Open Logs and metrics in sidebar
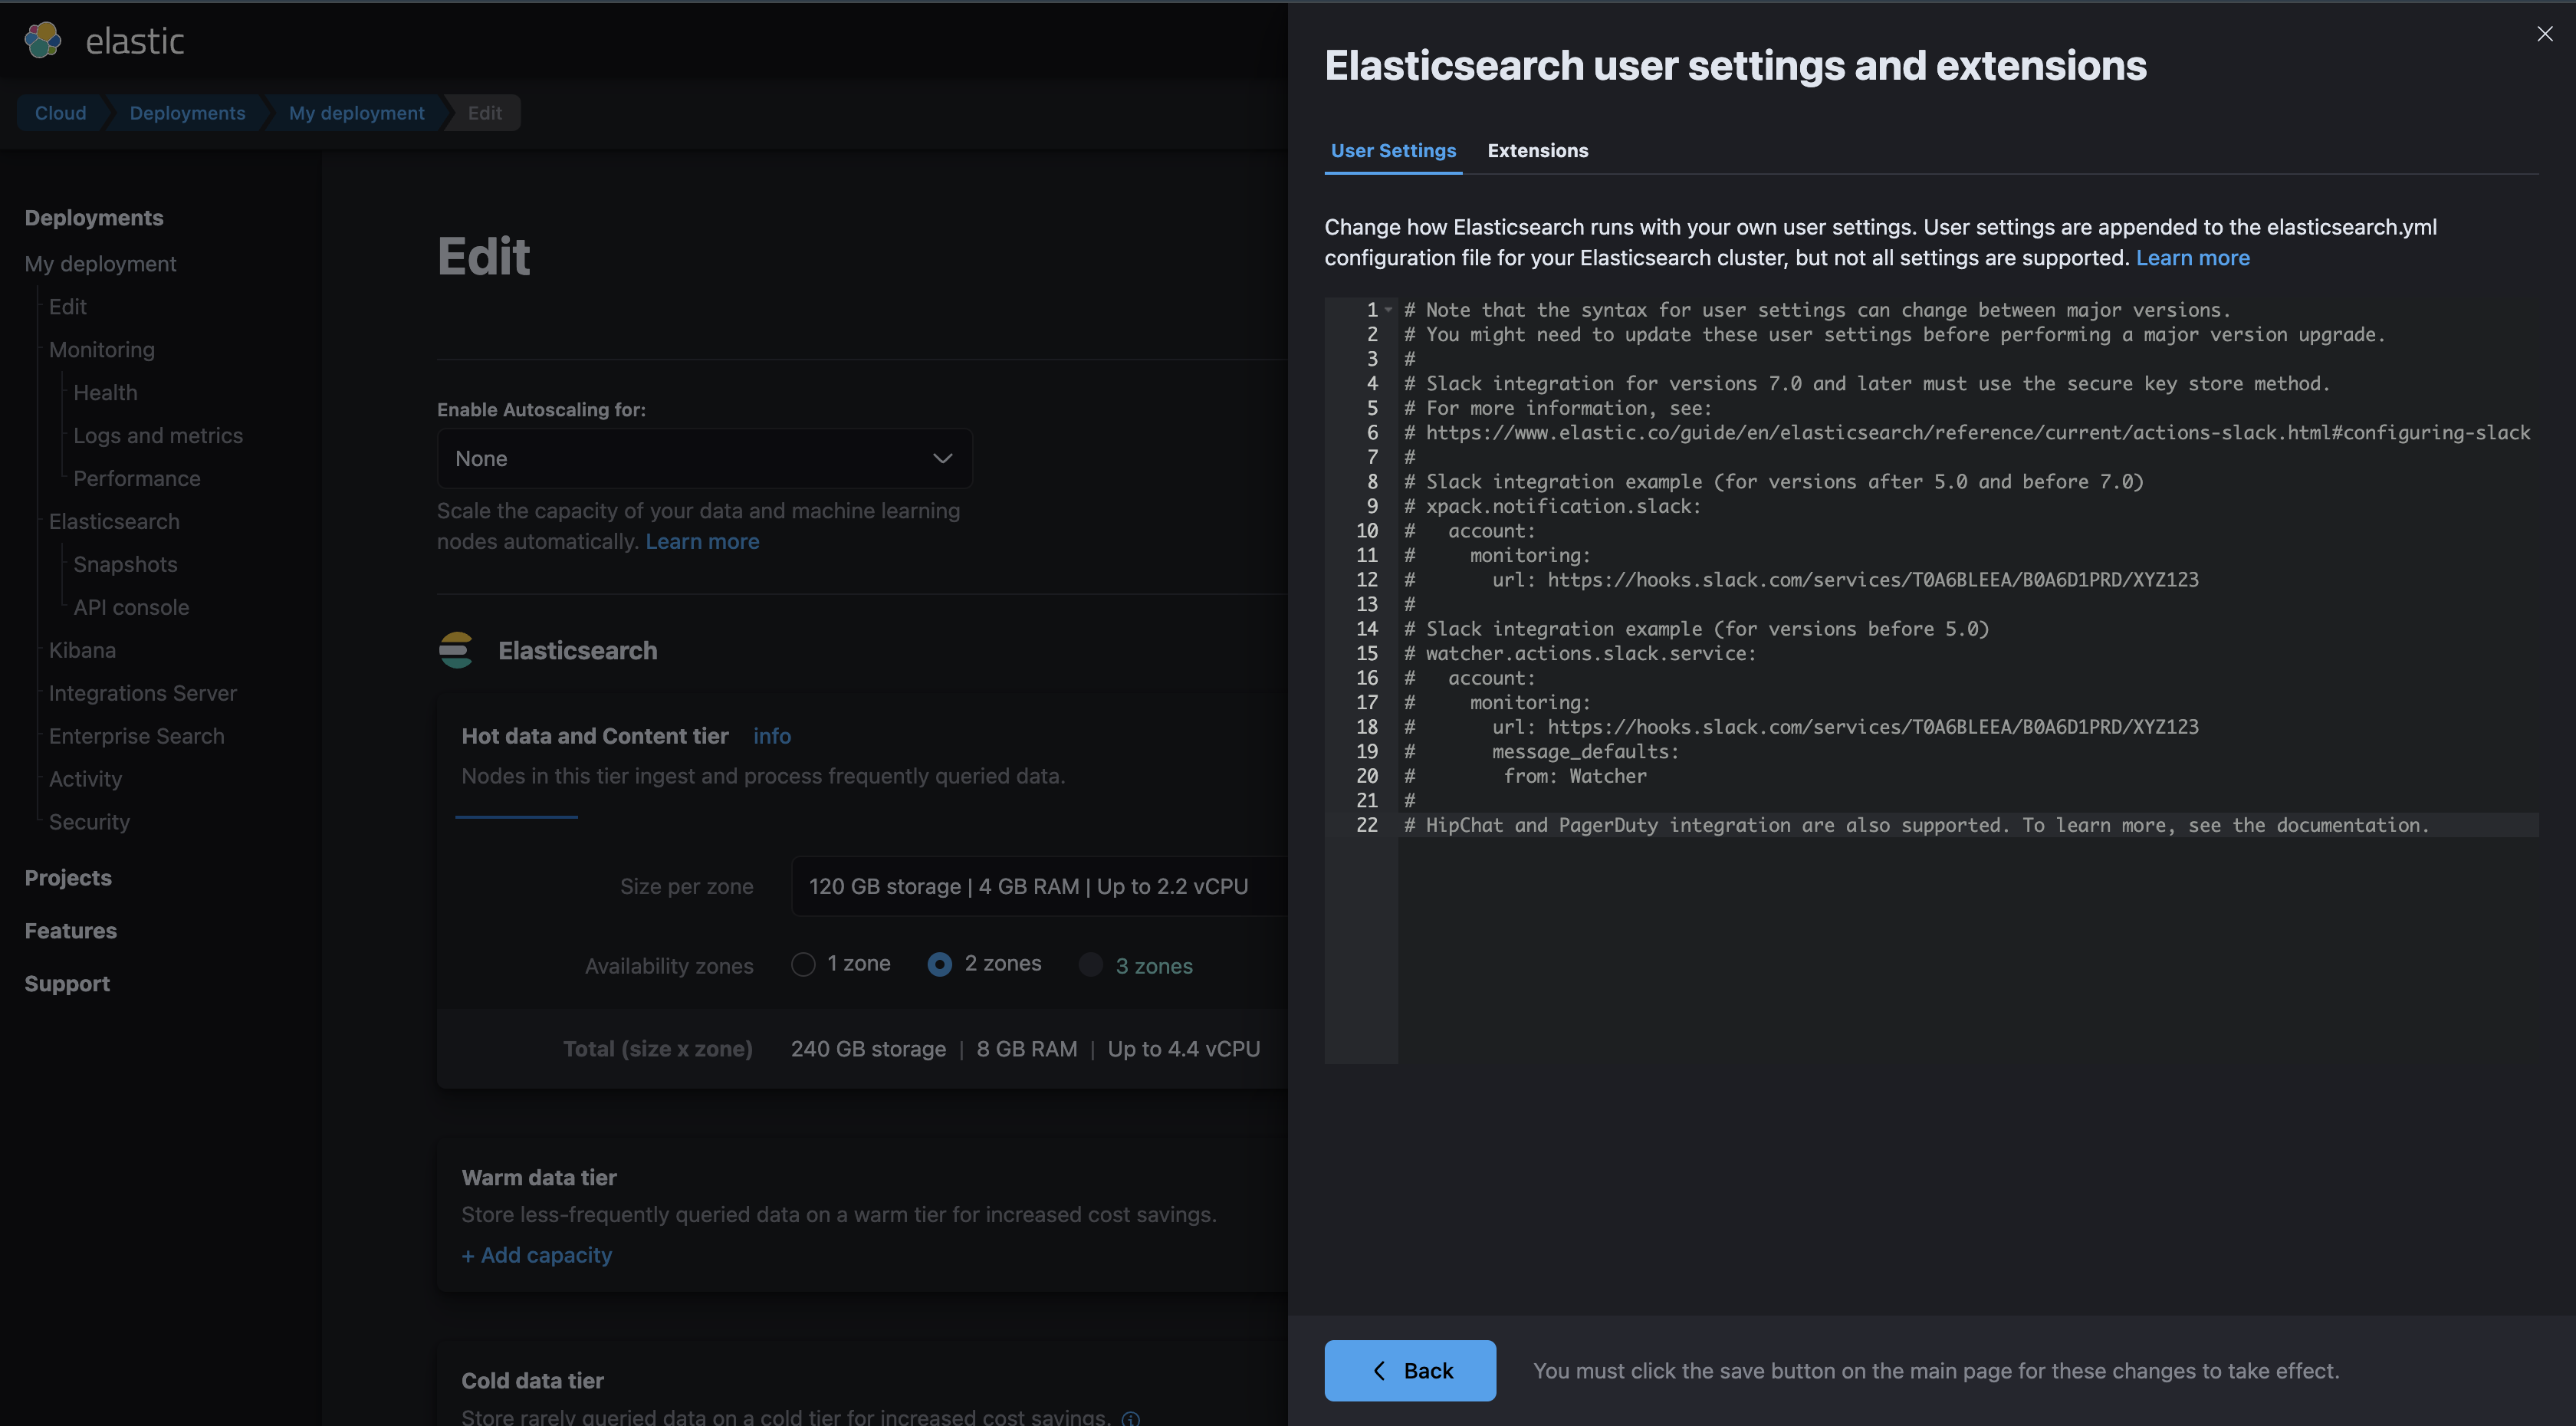The image size is (2576, 1426). pyautogui.click(x=158, y=435)
